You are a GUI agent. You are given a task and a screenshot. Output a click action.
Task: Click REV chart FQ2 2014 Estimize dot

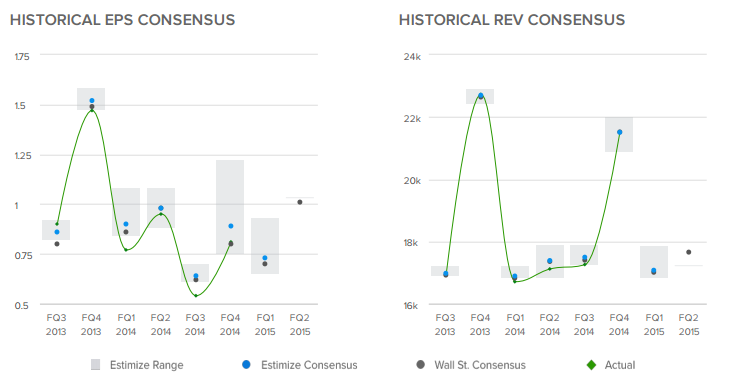click(549, 261)
